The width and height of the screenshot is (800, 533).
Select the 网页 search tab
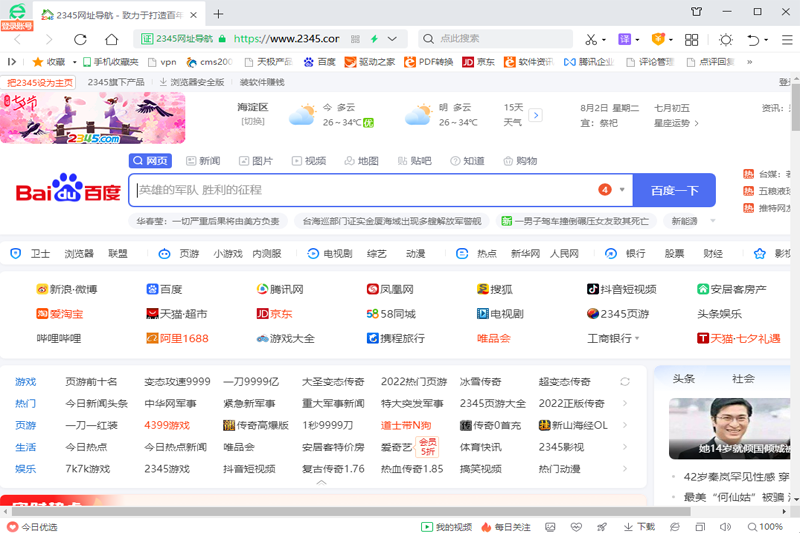coord(150,161)
